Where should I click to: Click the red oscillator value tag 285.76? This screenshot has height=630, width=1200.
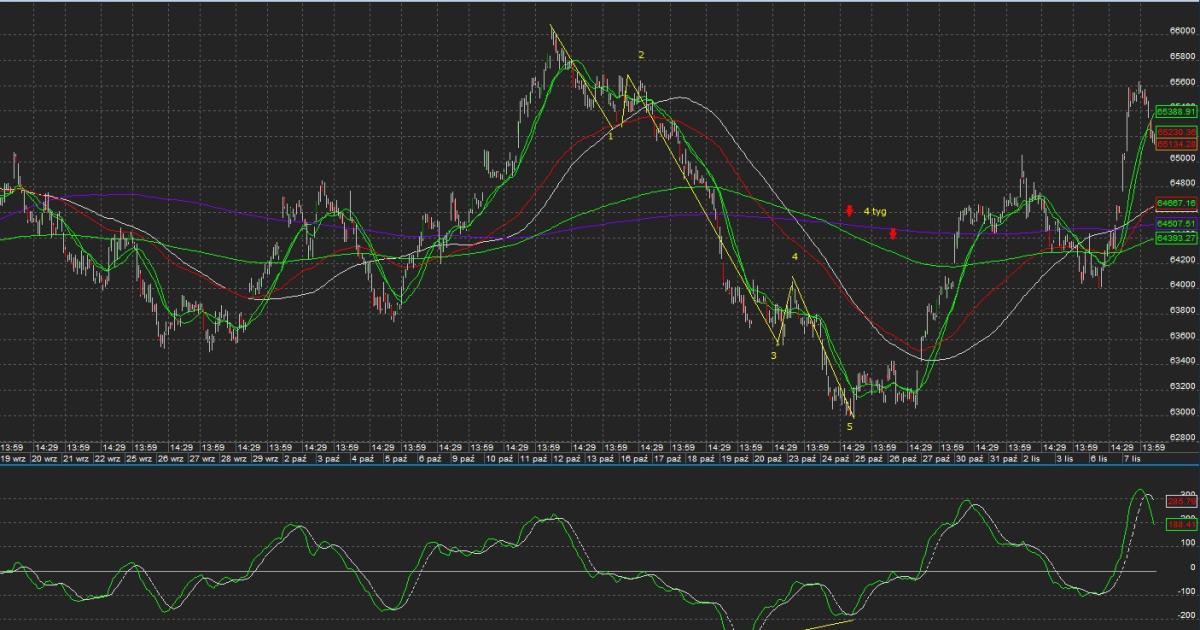(x=1181, y=502)
